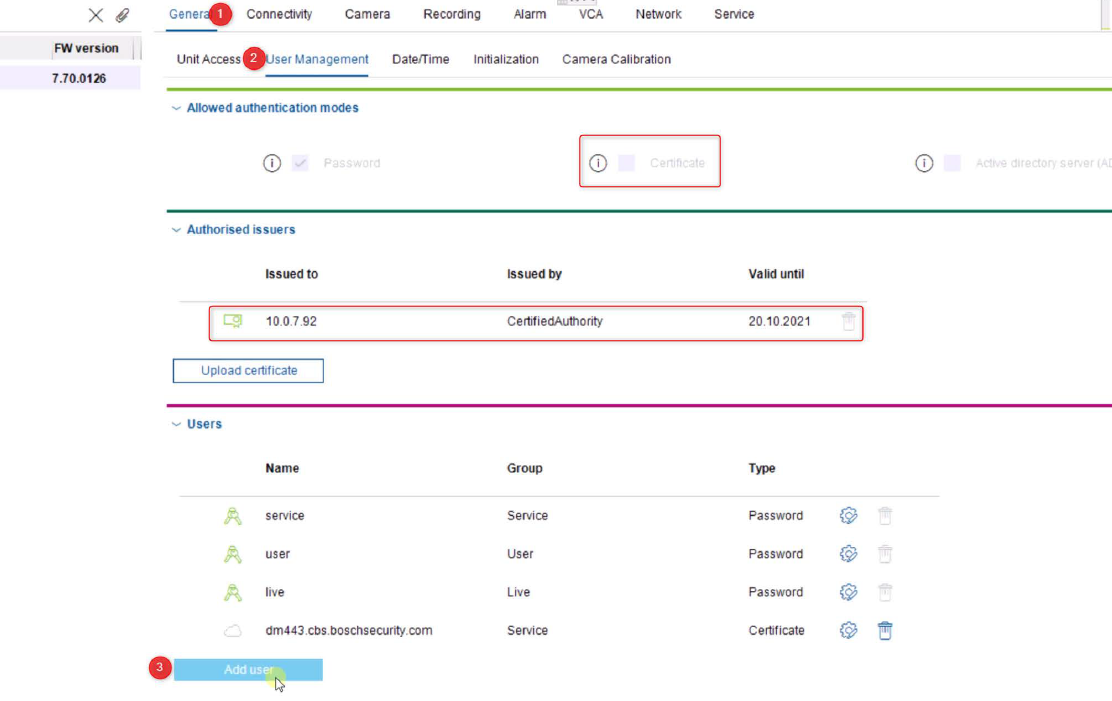1112x701 pixels.
Task: Collapse the Authorised issuers section
Action: pyautogui.click(x=177, y=230)
